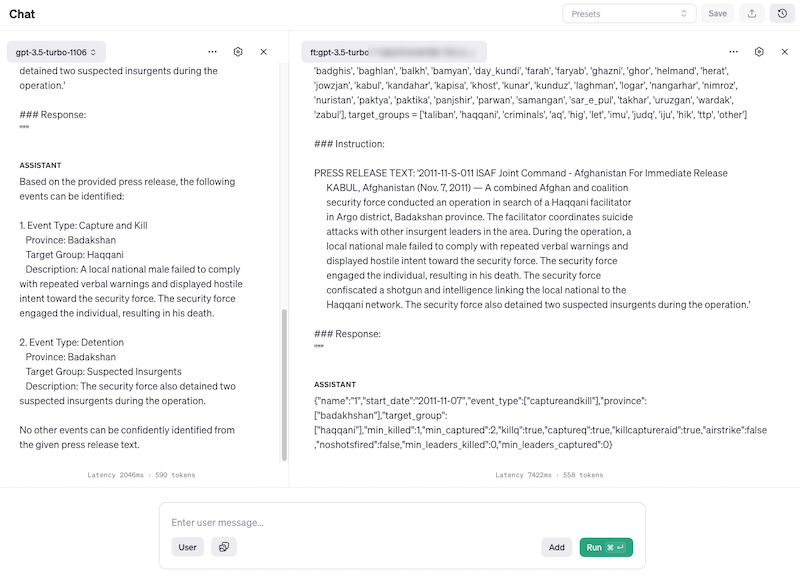800x579 pixels.
Task: Click the Save button
Action: (x=717, y=14)
